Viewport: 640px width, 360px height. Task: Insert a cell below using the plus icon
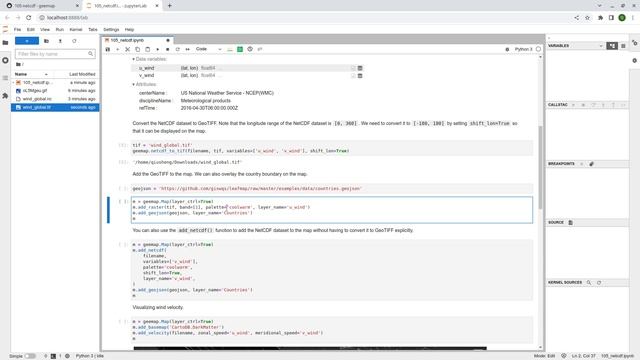118,49
